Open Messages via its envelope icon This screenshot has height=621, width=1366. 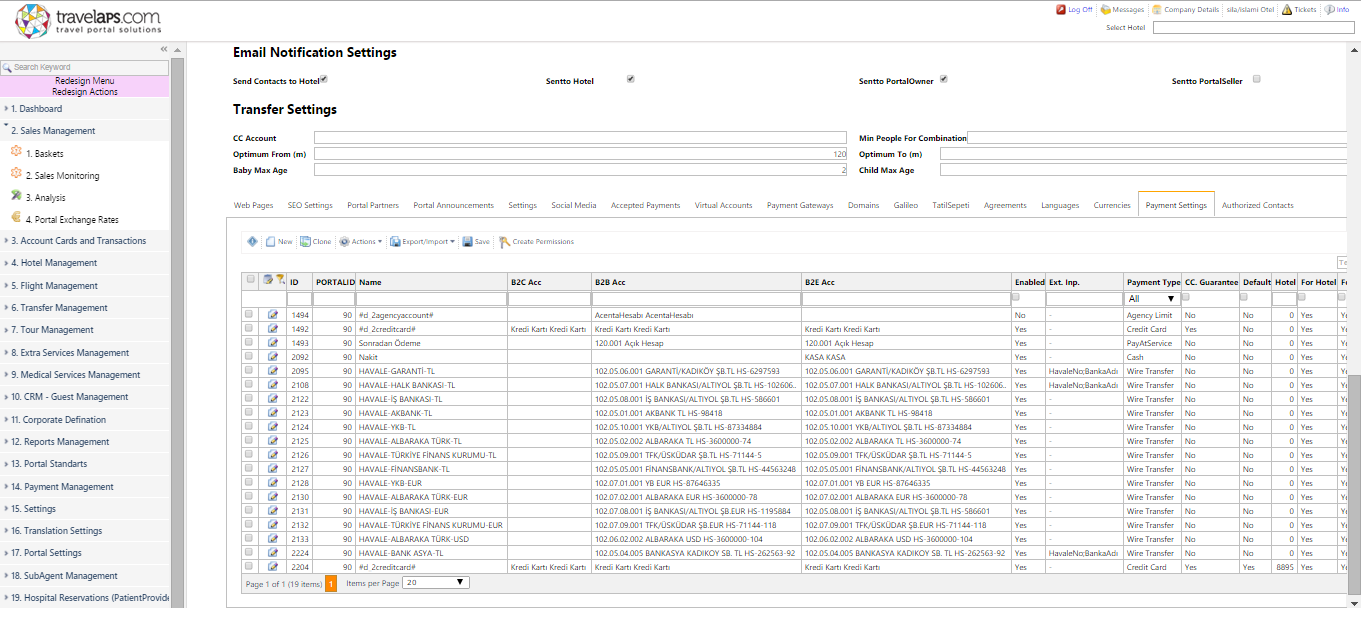pos(1106,9)
